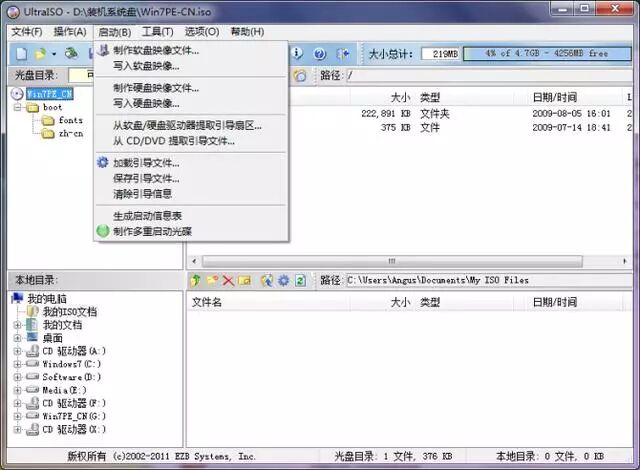Collapse the boot folder tree node
This screenshot has height=470, width=640.
tap(17, 107)
